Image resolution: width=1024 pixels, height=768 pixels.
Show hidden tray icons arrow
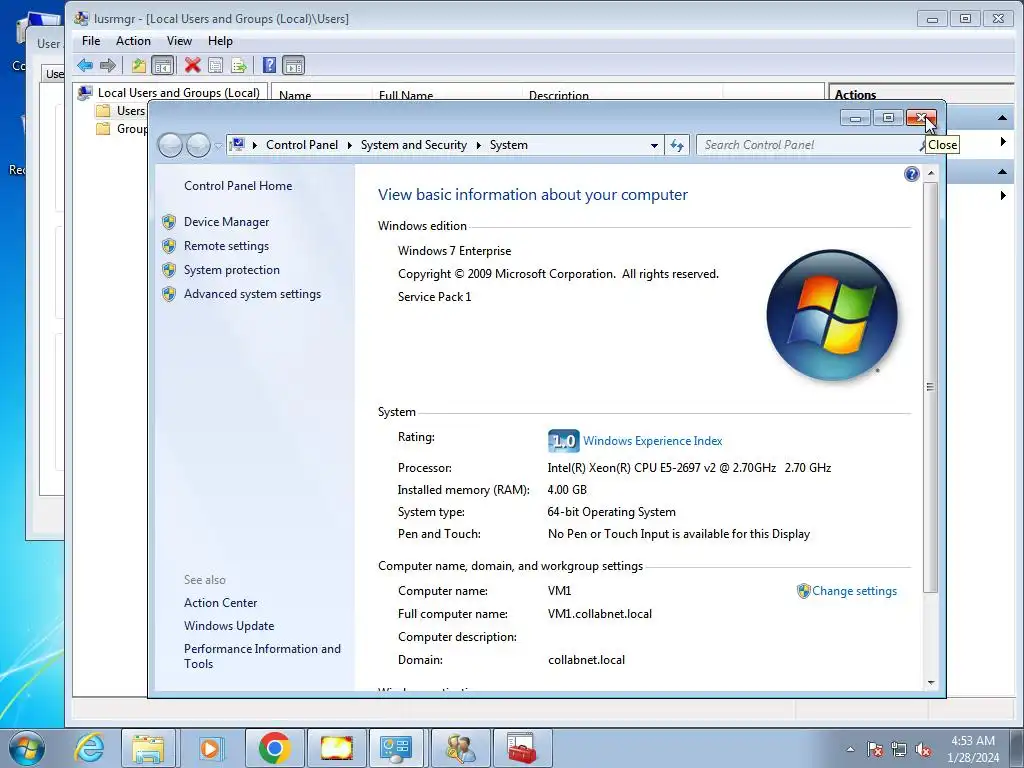(850, 749)
